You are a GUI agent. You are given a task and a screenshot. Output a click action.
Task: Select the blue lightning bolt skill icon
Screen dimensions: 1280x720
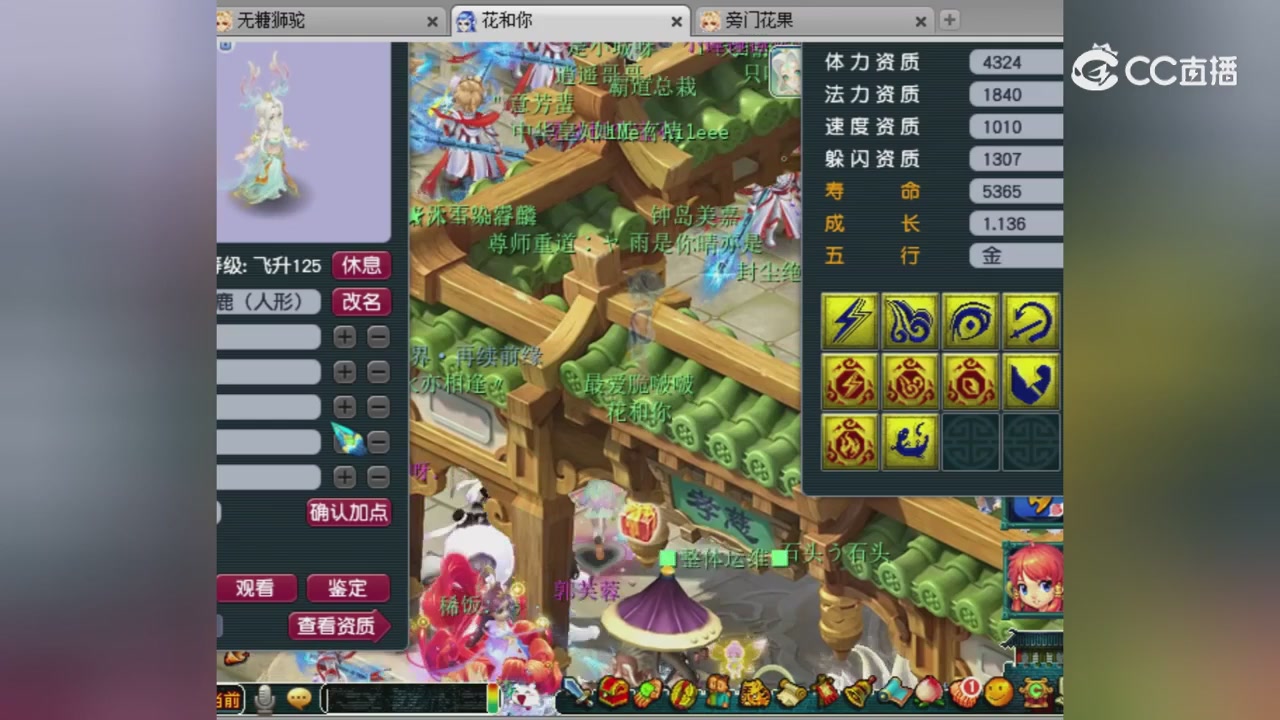pyautogui.click(x=850, y=321)
